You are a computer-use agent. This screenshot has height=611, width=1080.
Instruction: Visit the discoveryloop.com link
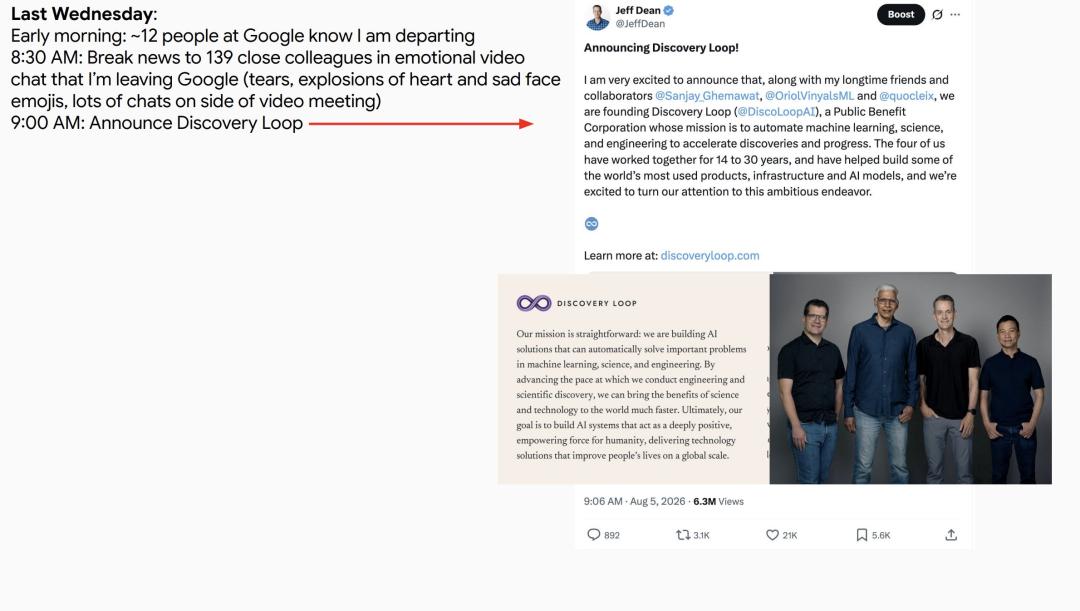(709, 256)
